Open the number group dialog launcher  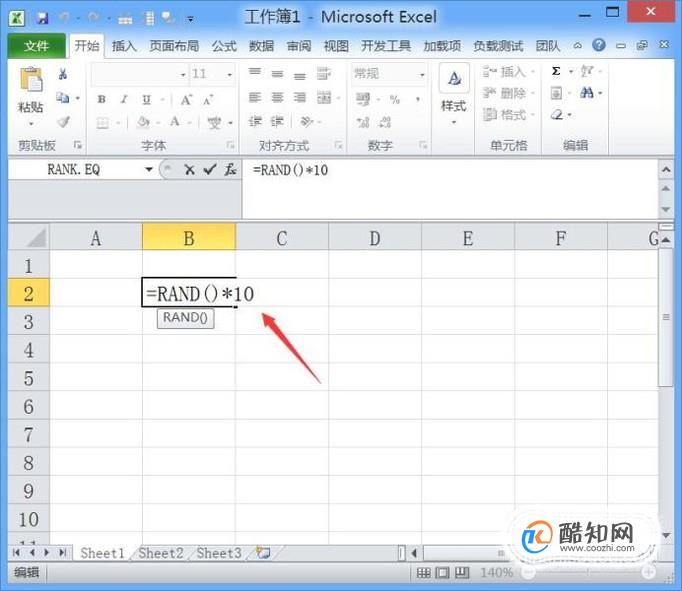click(x=423, y=145)
